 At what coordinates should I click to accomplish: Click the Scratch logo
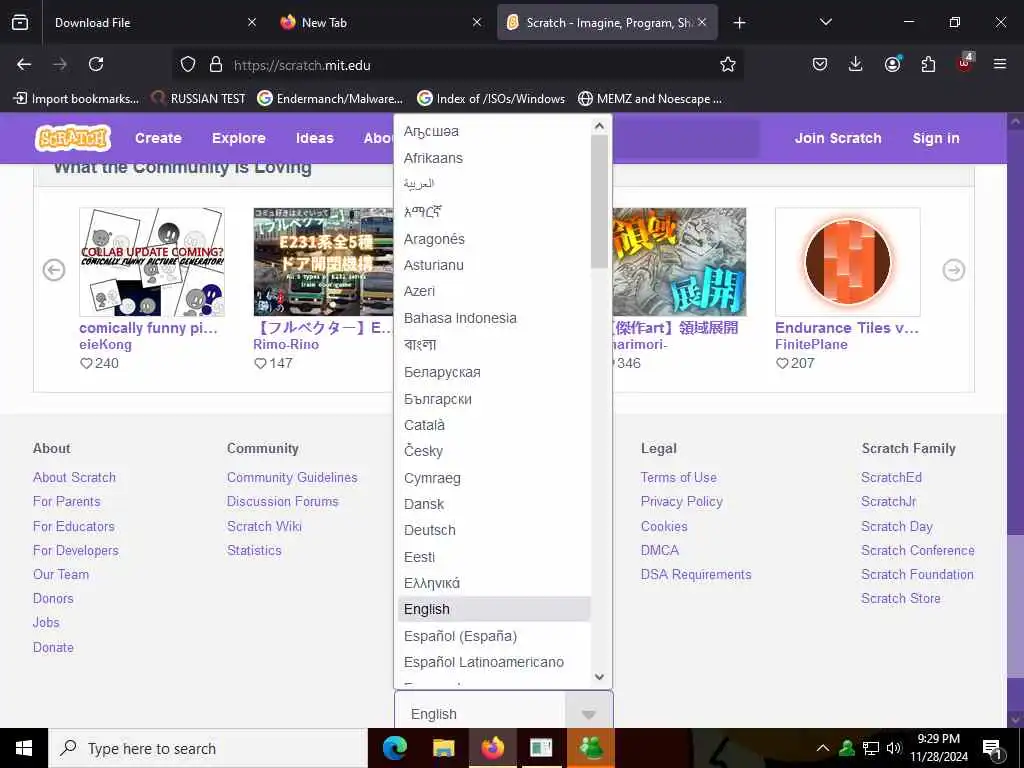pyautogui.click(x=72, y=138)
